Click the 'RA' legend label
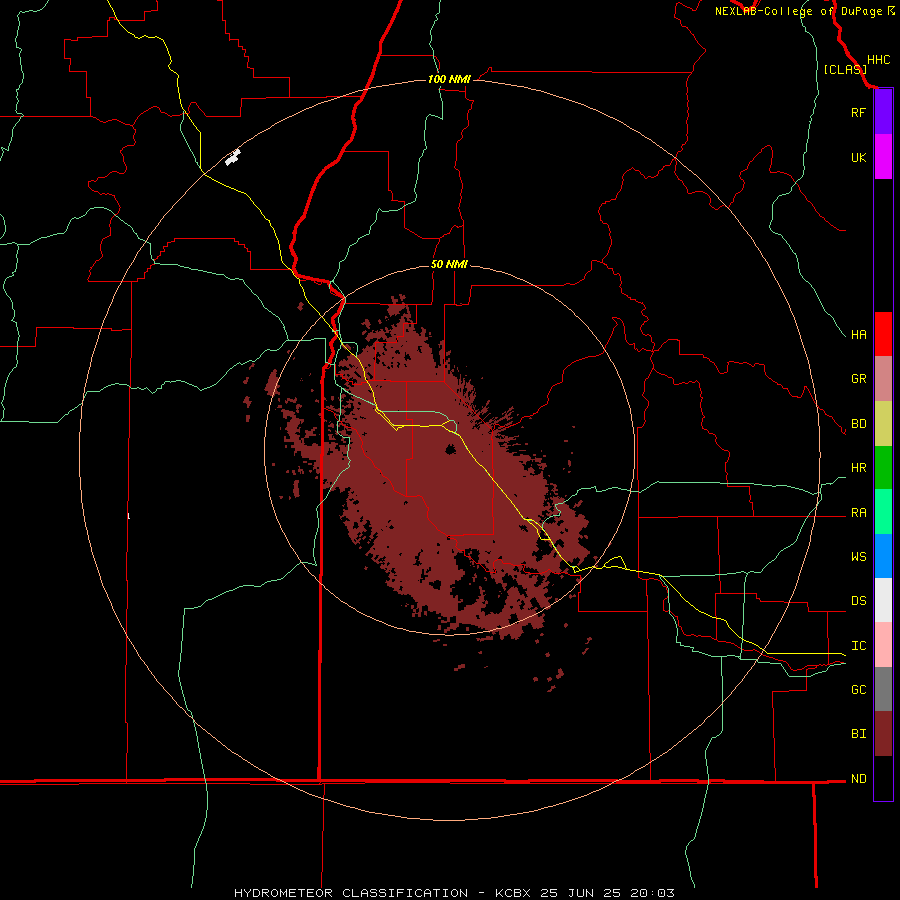The width and height of the screenshot is (900, 900). (x=858, y=513)
